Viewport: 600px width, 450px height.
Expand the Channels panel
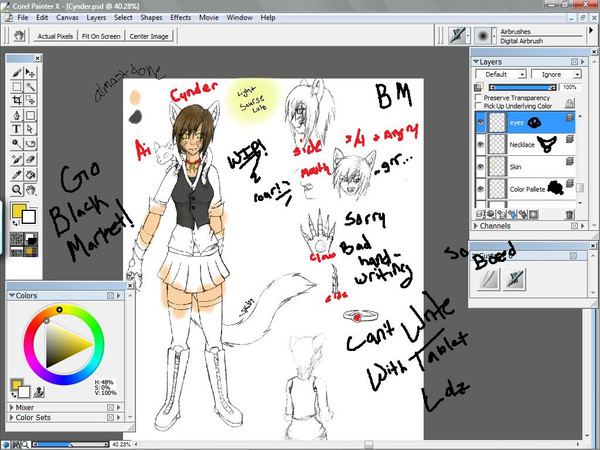click(477, 226)
